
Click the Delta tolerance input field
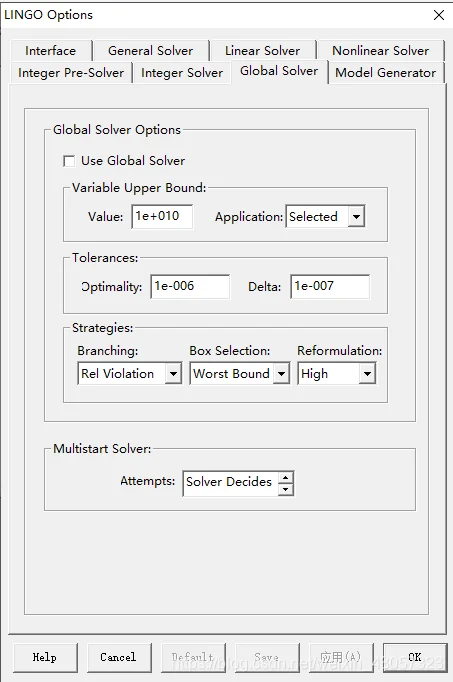pyautogui.click(x=330, y=286)
